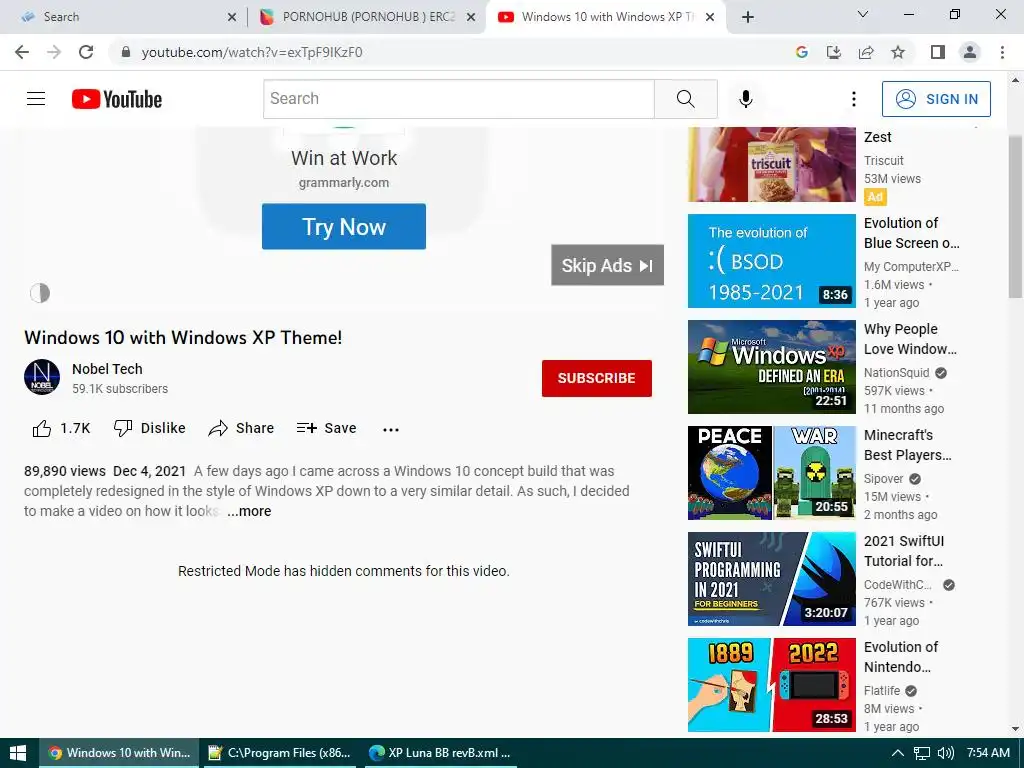
Task: Open YouTube settings three-dot menu
Action: pos(854,99)
